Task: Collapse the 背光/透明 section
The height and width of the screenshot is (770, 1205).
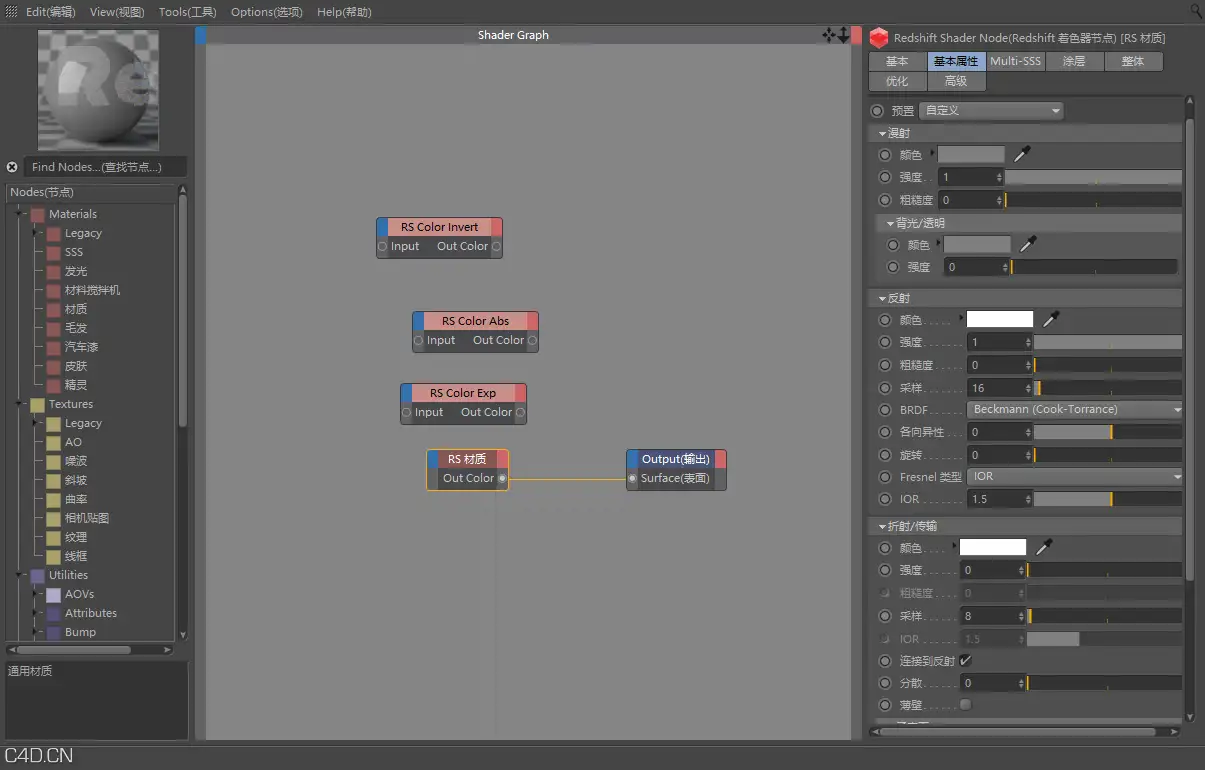Action: 891,223
